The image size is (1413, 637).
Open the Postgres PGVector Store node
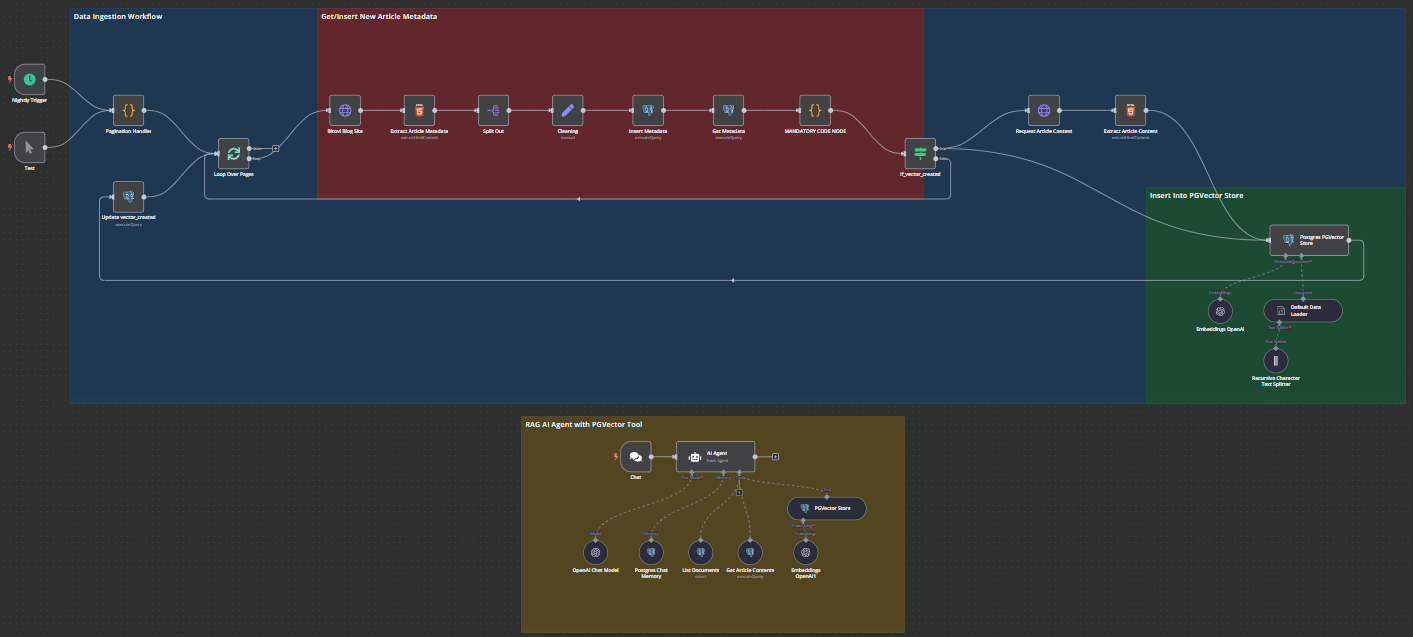pyautogui.click(x=1307, y=239)
